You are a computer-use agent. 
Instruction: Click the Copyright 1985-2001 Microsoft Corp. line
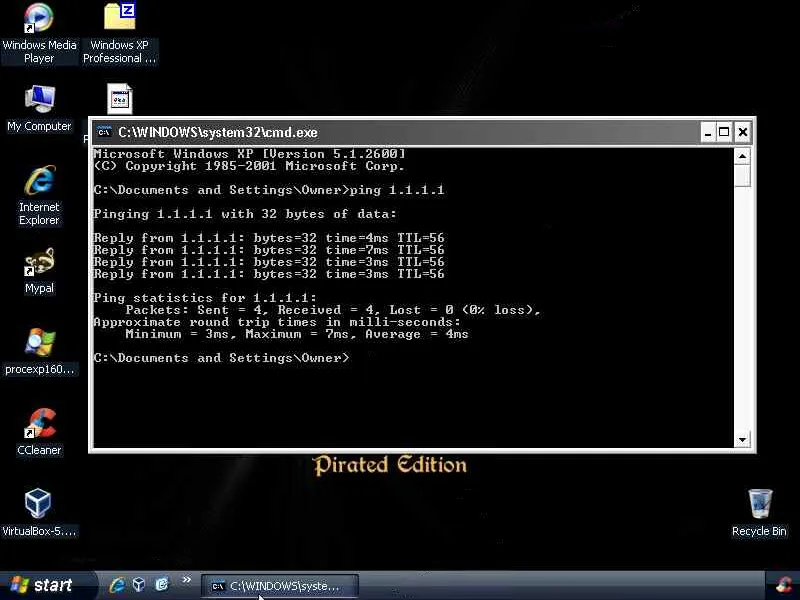click(249, 166)
